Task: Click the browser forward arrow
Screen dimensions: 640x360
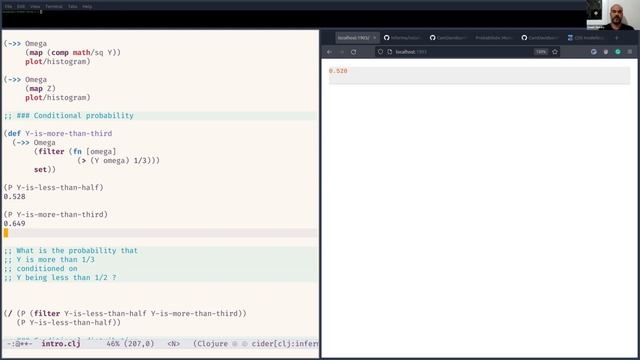Action: 342,52
